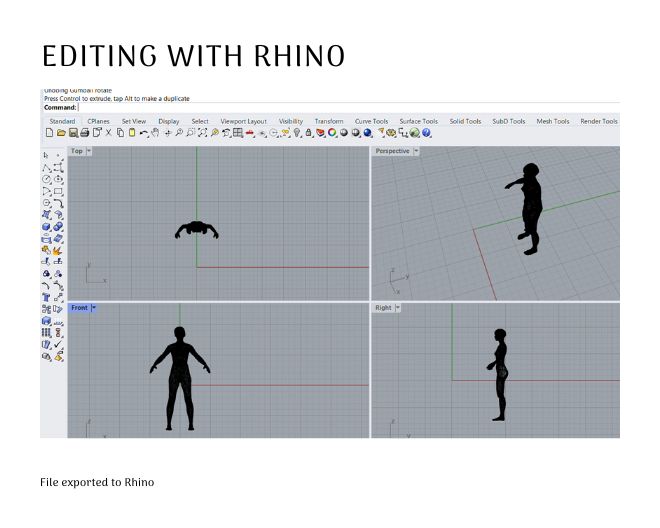Open the Set View tab
660x528 pixels.
(x=134, y=121)
